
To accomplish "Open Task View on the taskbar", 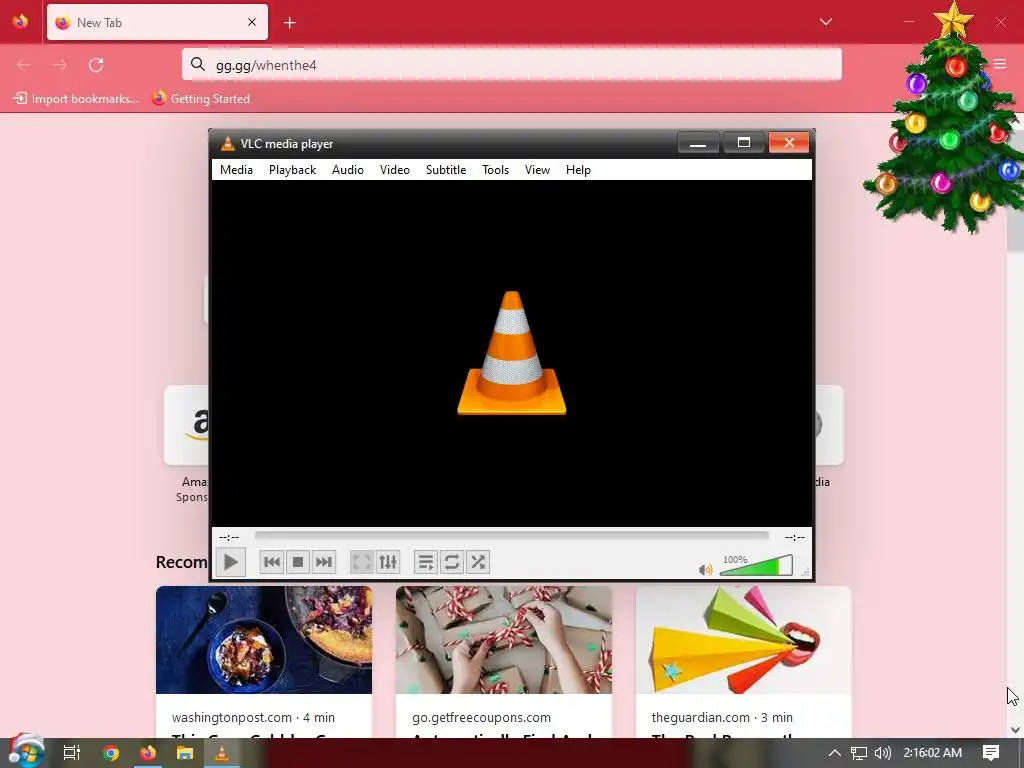I will click(x=72, y=753).
